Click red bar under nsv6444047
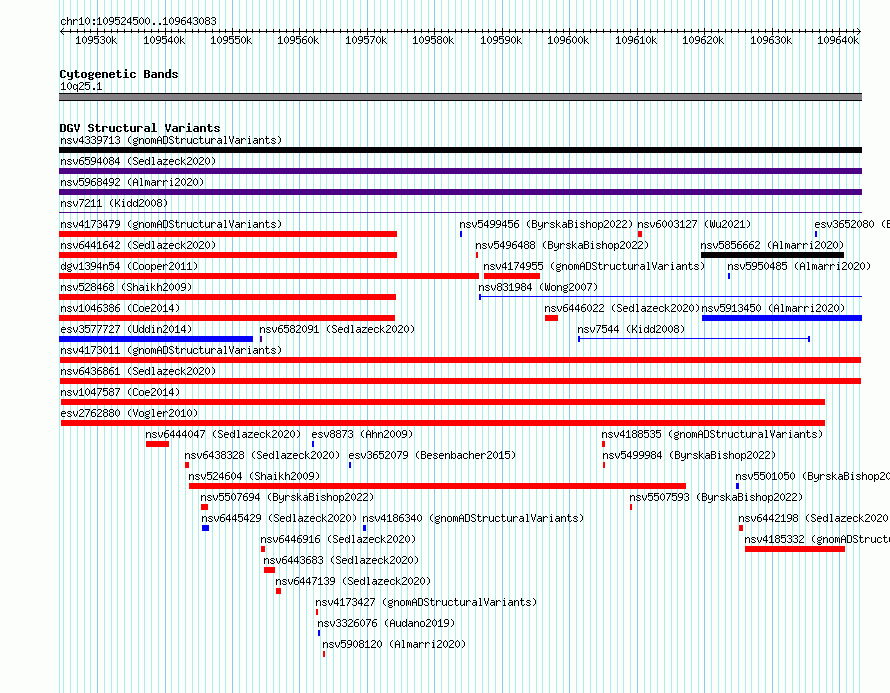The height and width of the screenshot is (693, 890). [157, 444]
